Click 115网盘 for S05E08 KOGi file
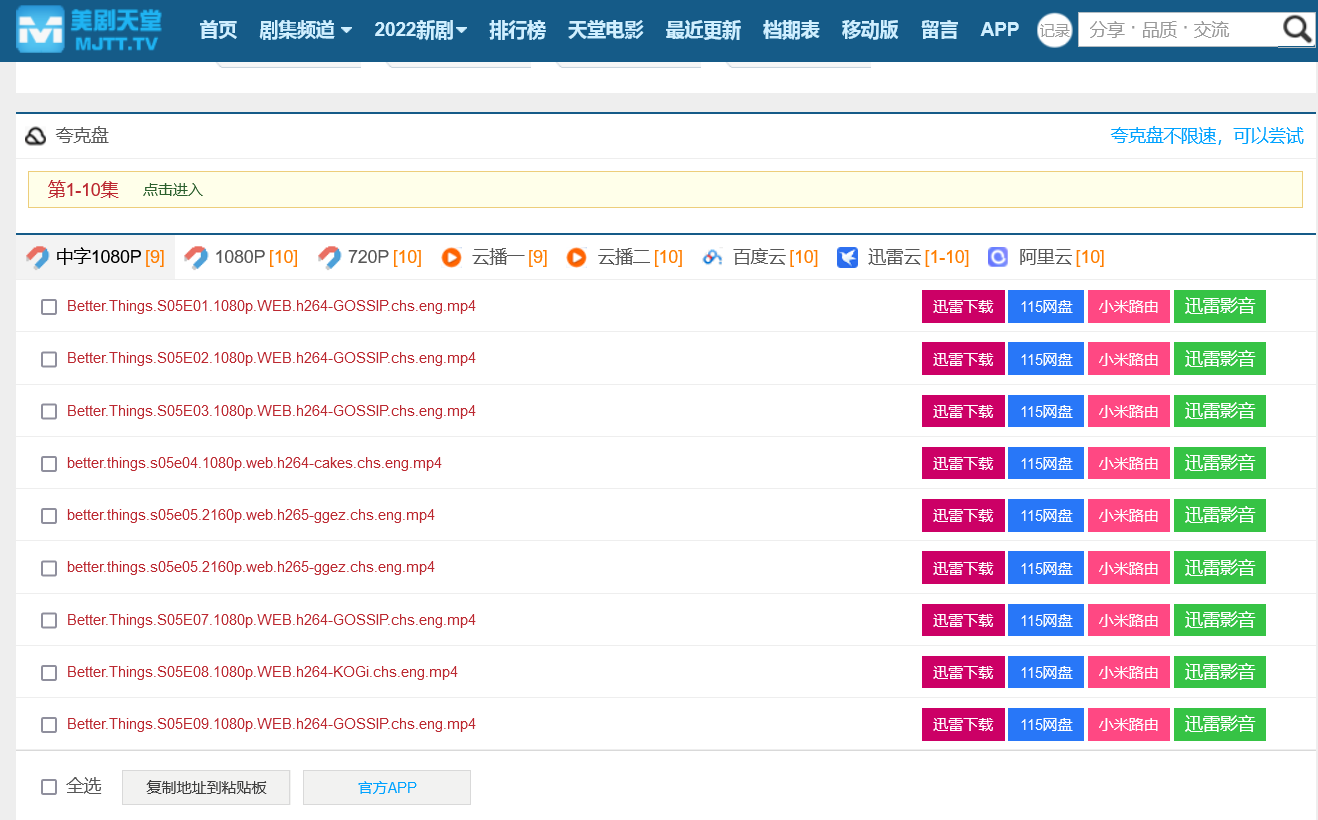This screenshot has height=820, width=1318. click(x=1046, y=672)
